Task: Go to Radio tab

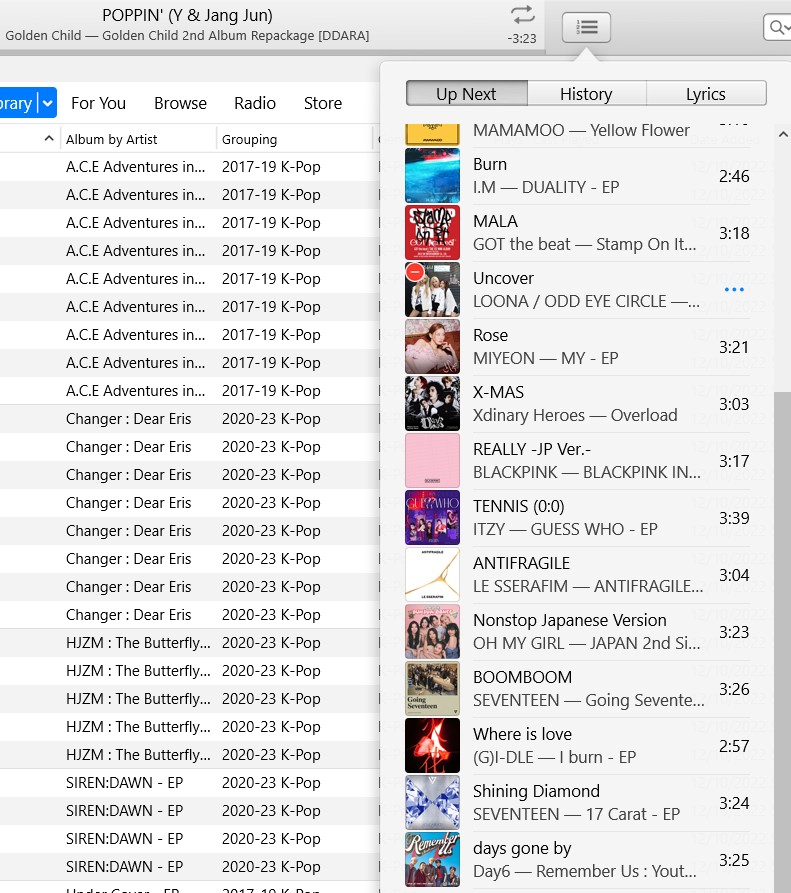Action: tap(255, 103)
